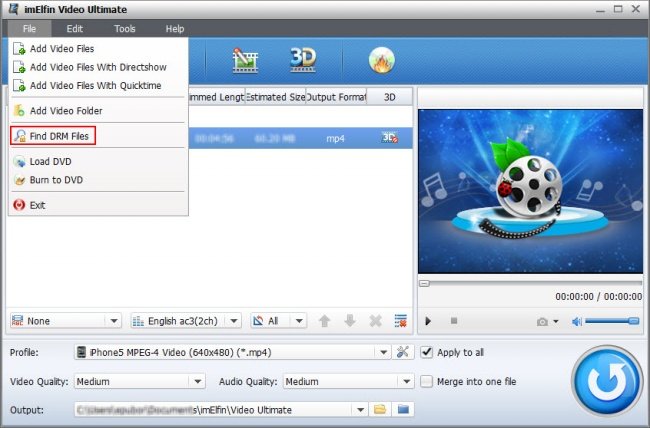Choose Add Video Files With Directshow
This screenshot has width=650, height=428.
(98, 67)
